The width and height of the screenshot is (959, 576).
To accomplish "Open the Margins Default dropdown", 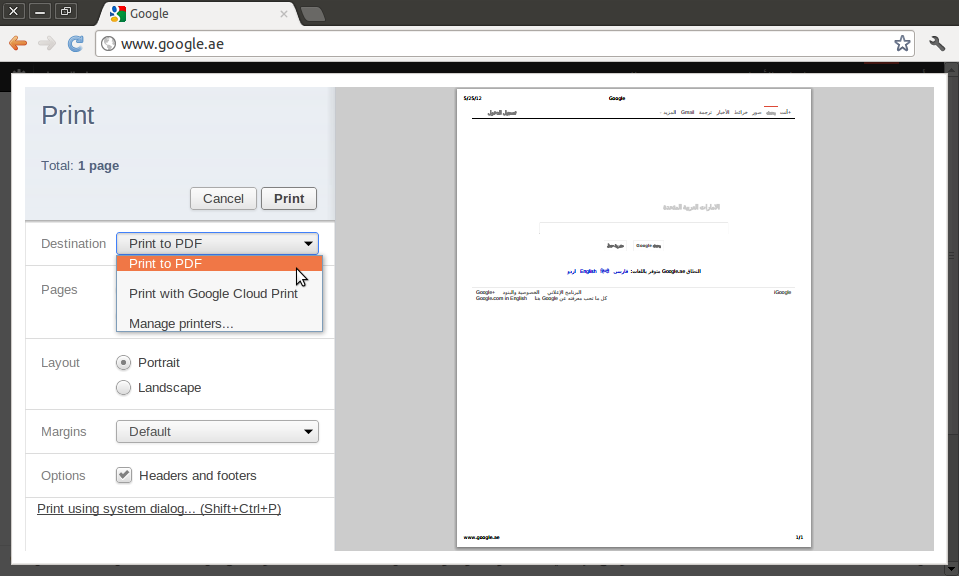I will click(217, 432).
